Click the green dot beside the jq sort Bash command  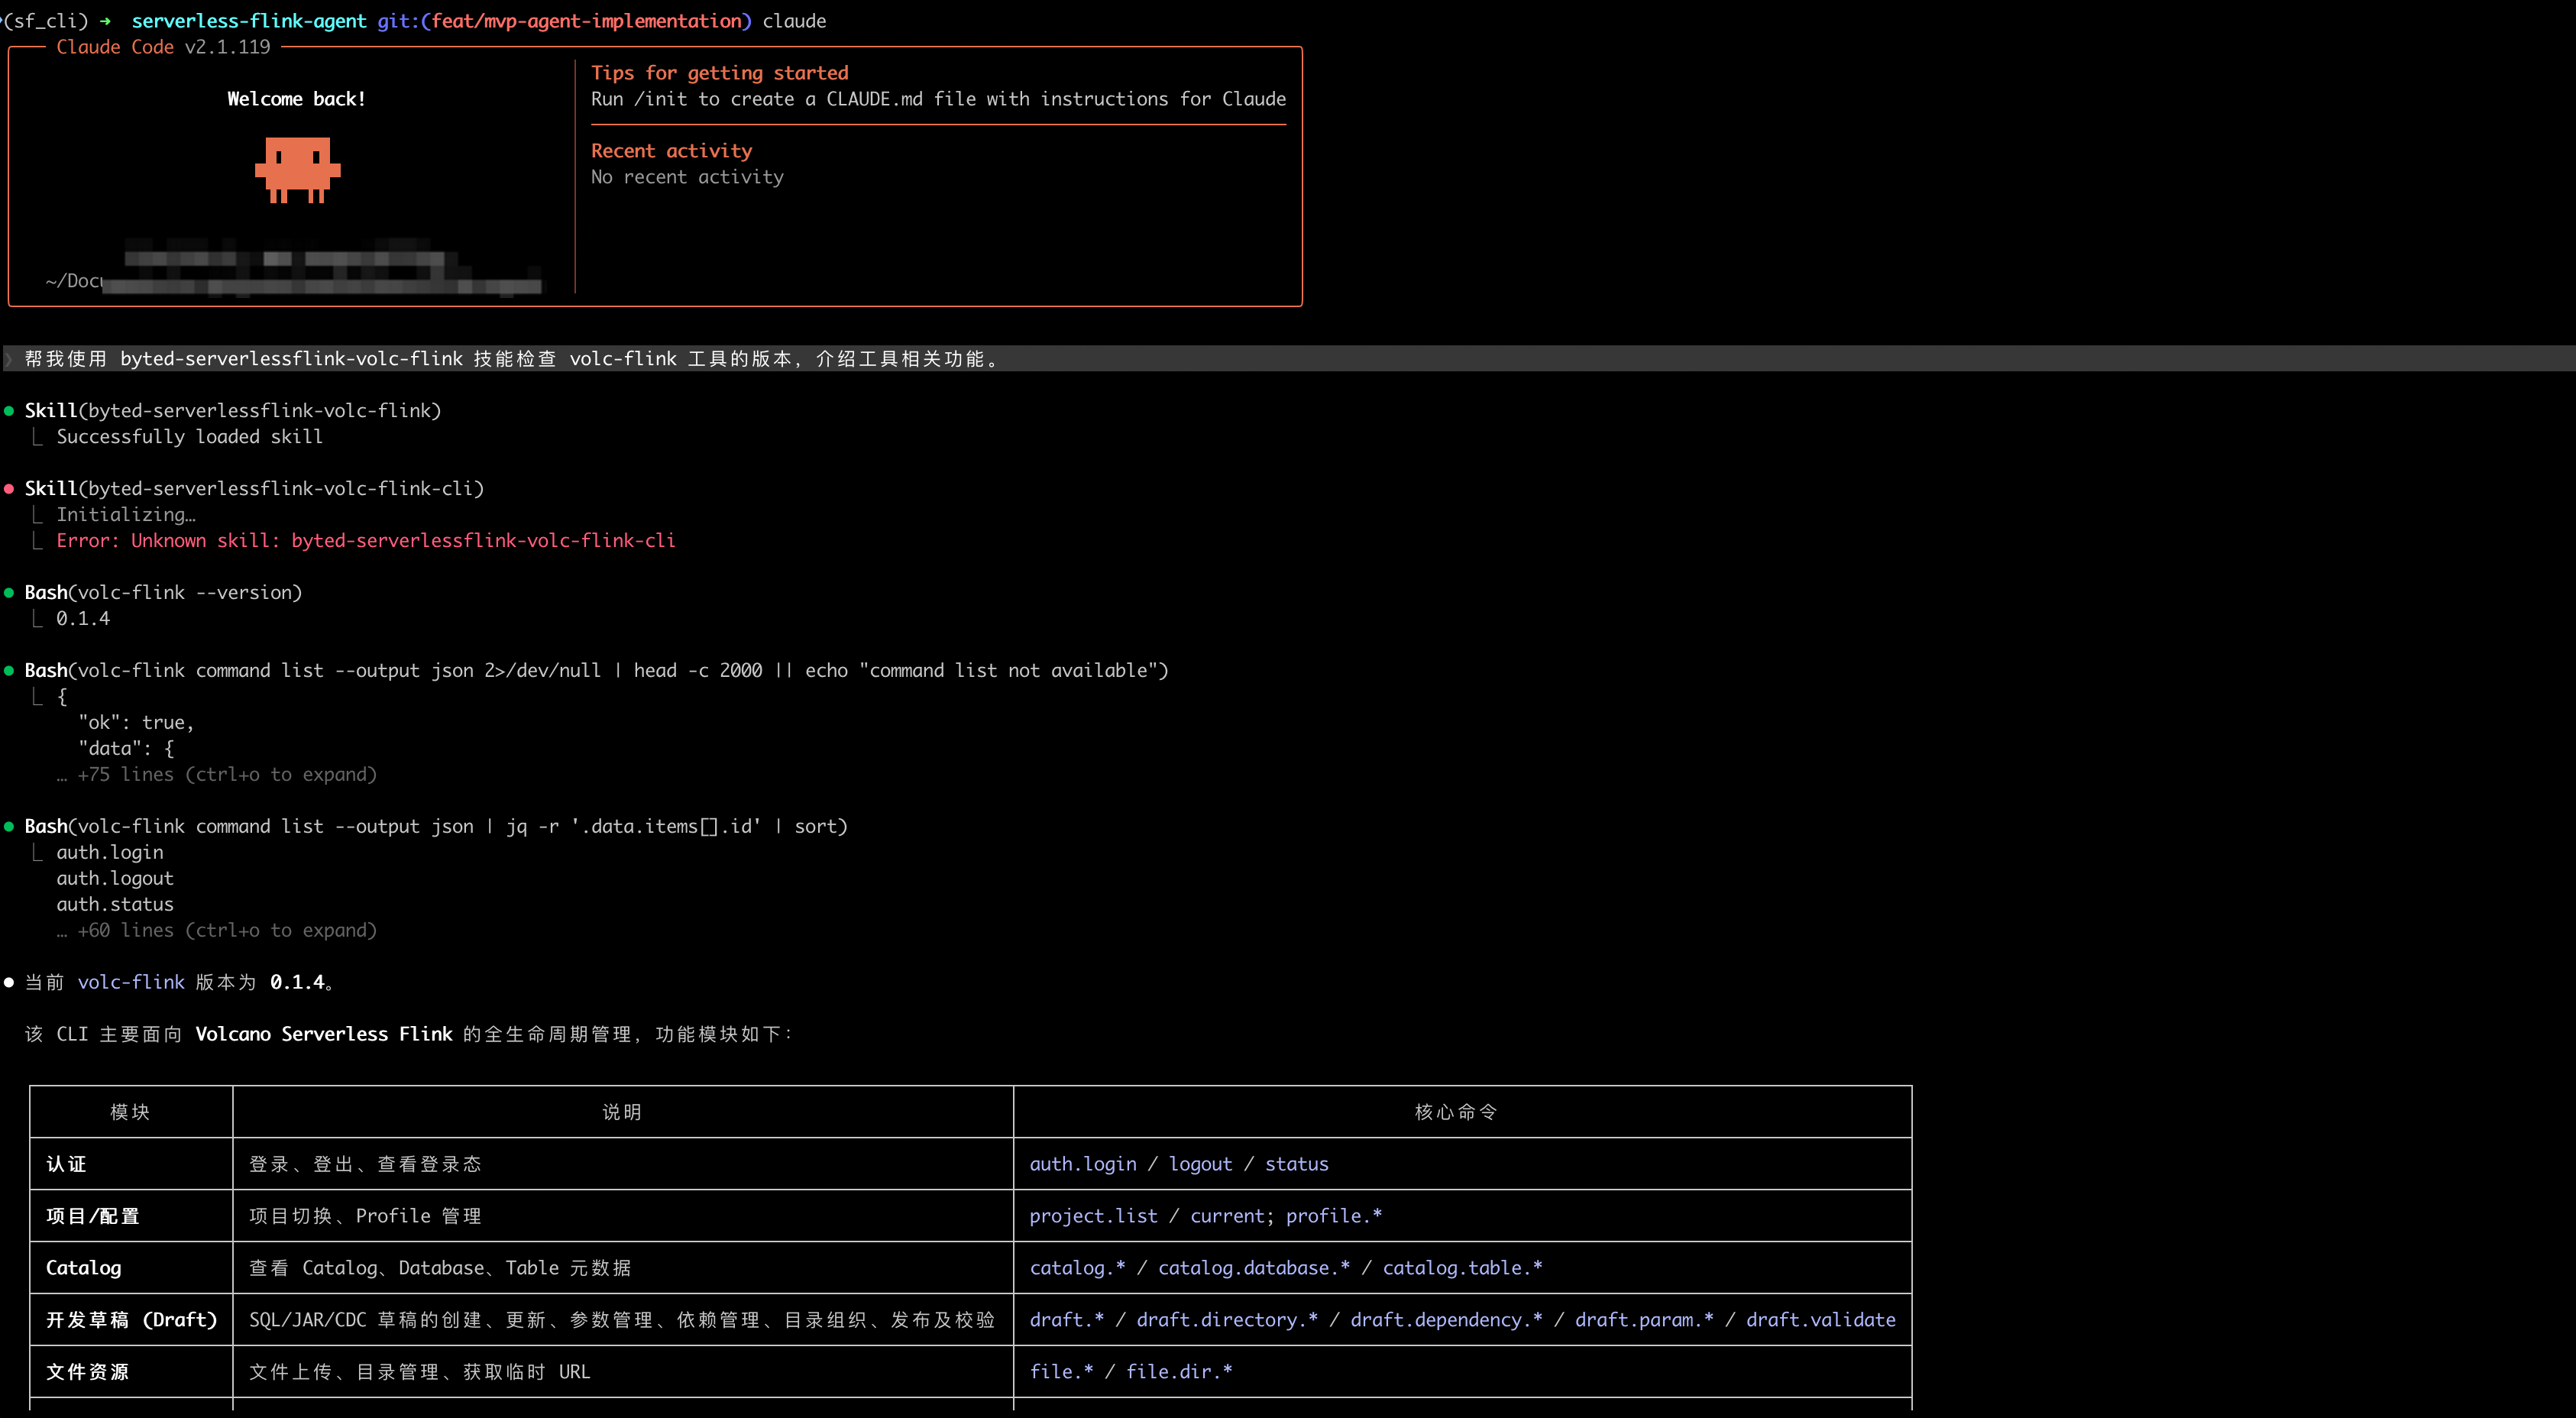[9, 827]
